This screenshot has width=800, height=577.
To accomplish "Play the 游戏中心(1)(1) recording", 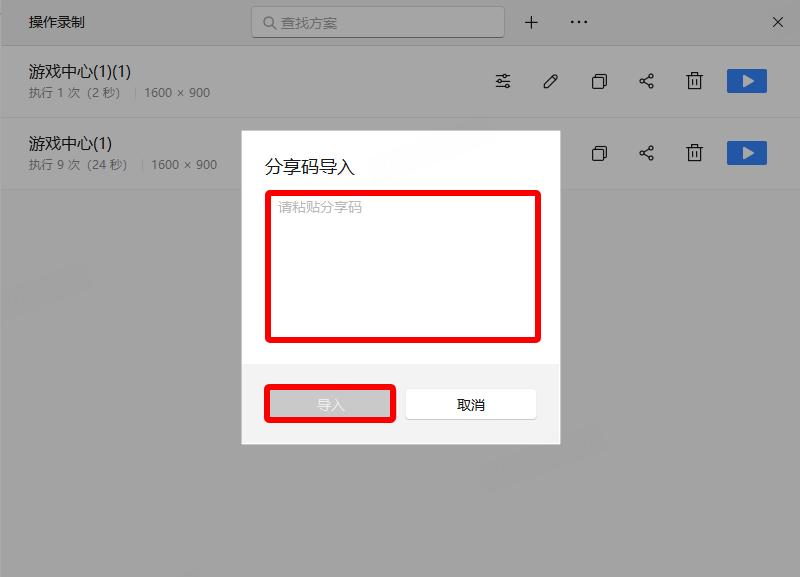I will pyautogui.click(x=746, y=81).
